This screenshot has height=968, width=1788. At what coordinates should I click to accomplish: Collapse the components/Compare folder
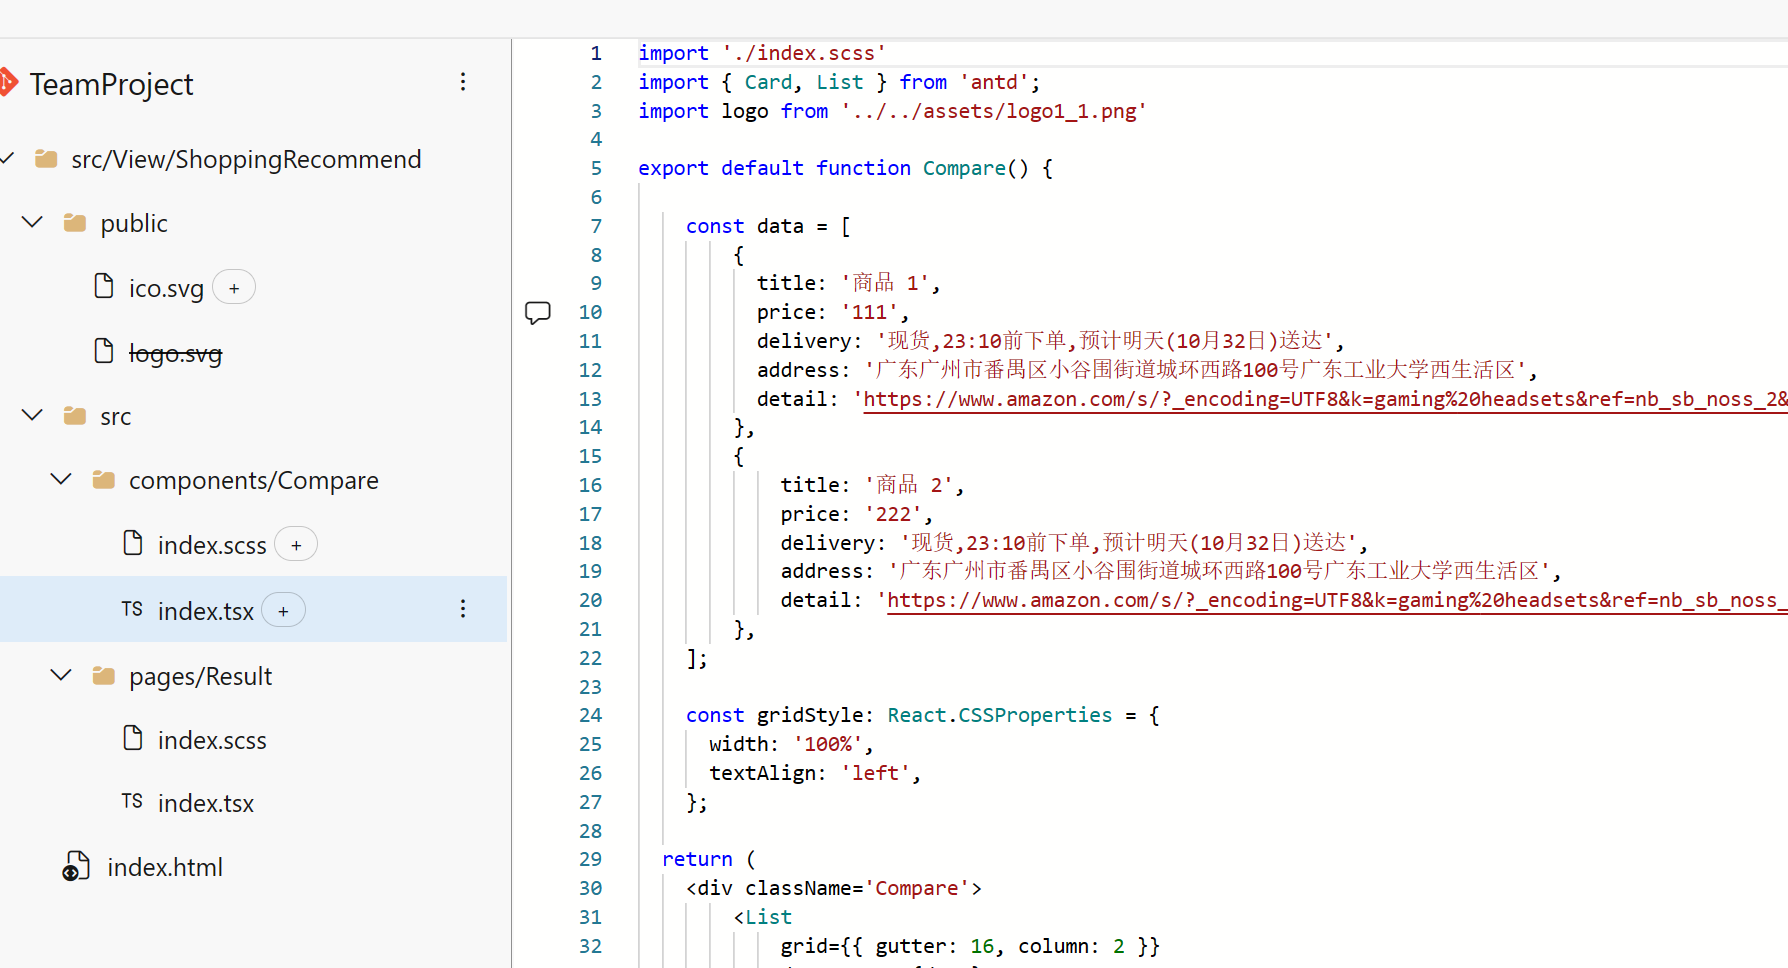61,480
